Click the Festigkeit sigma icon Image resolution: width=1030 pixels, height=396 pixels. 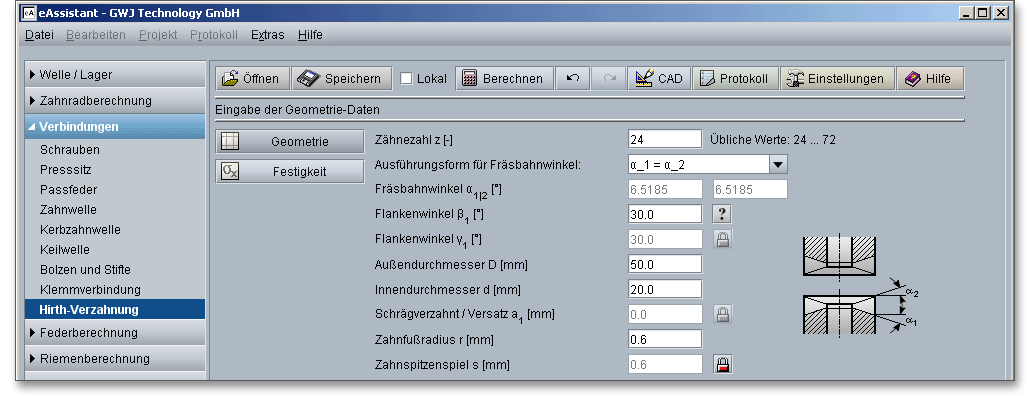click(230, 171)
